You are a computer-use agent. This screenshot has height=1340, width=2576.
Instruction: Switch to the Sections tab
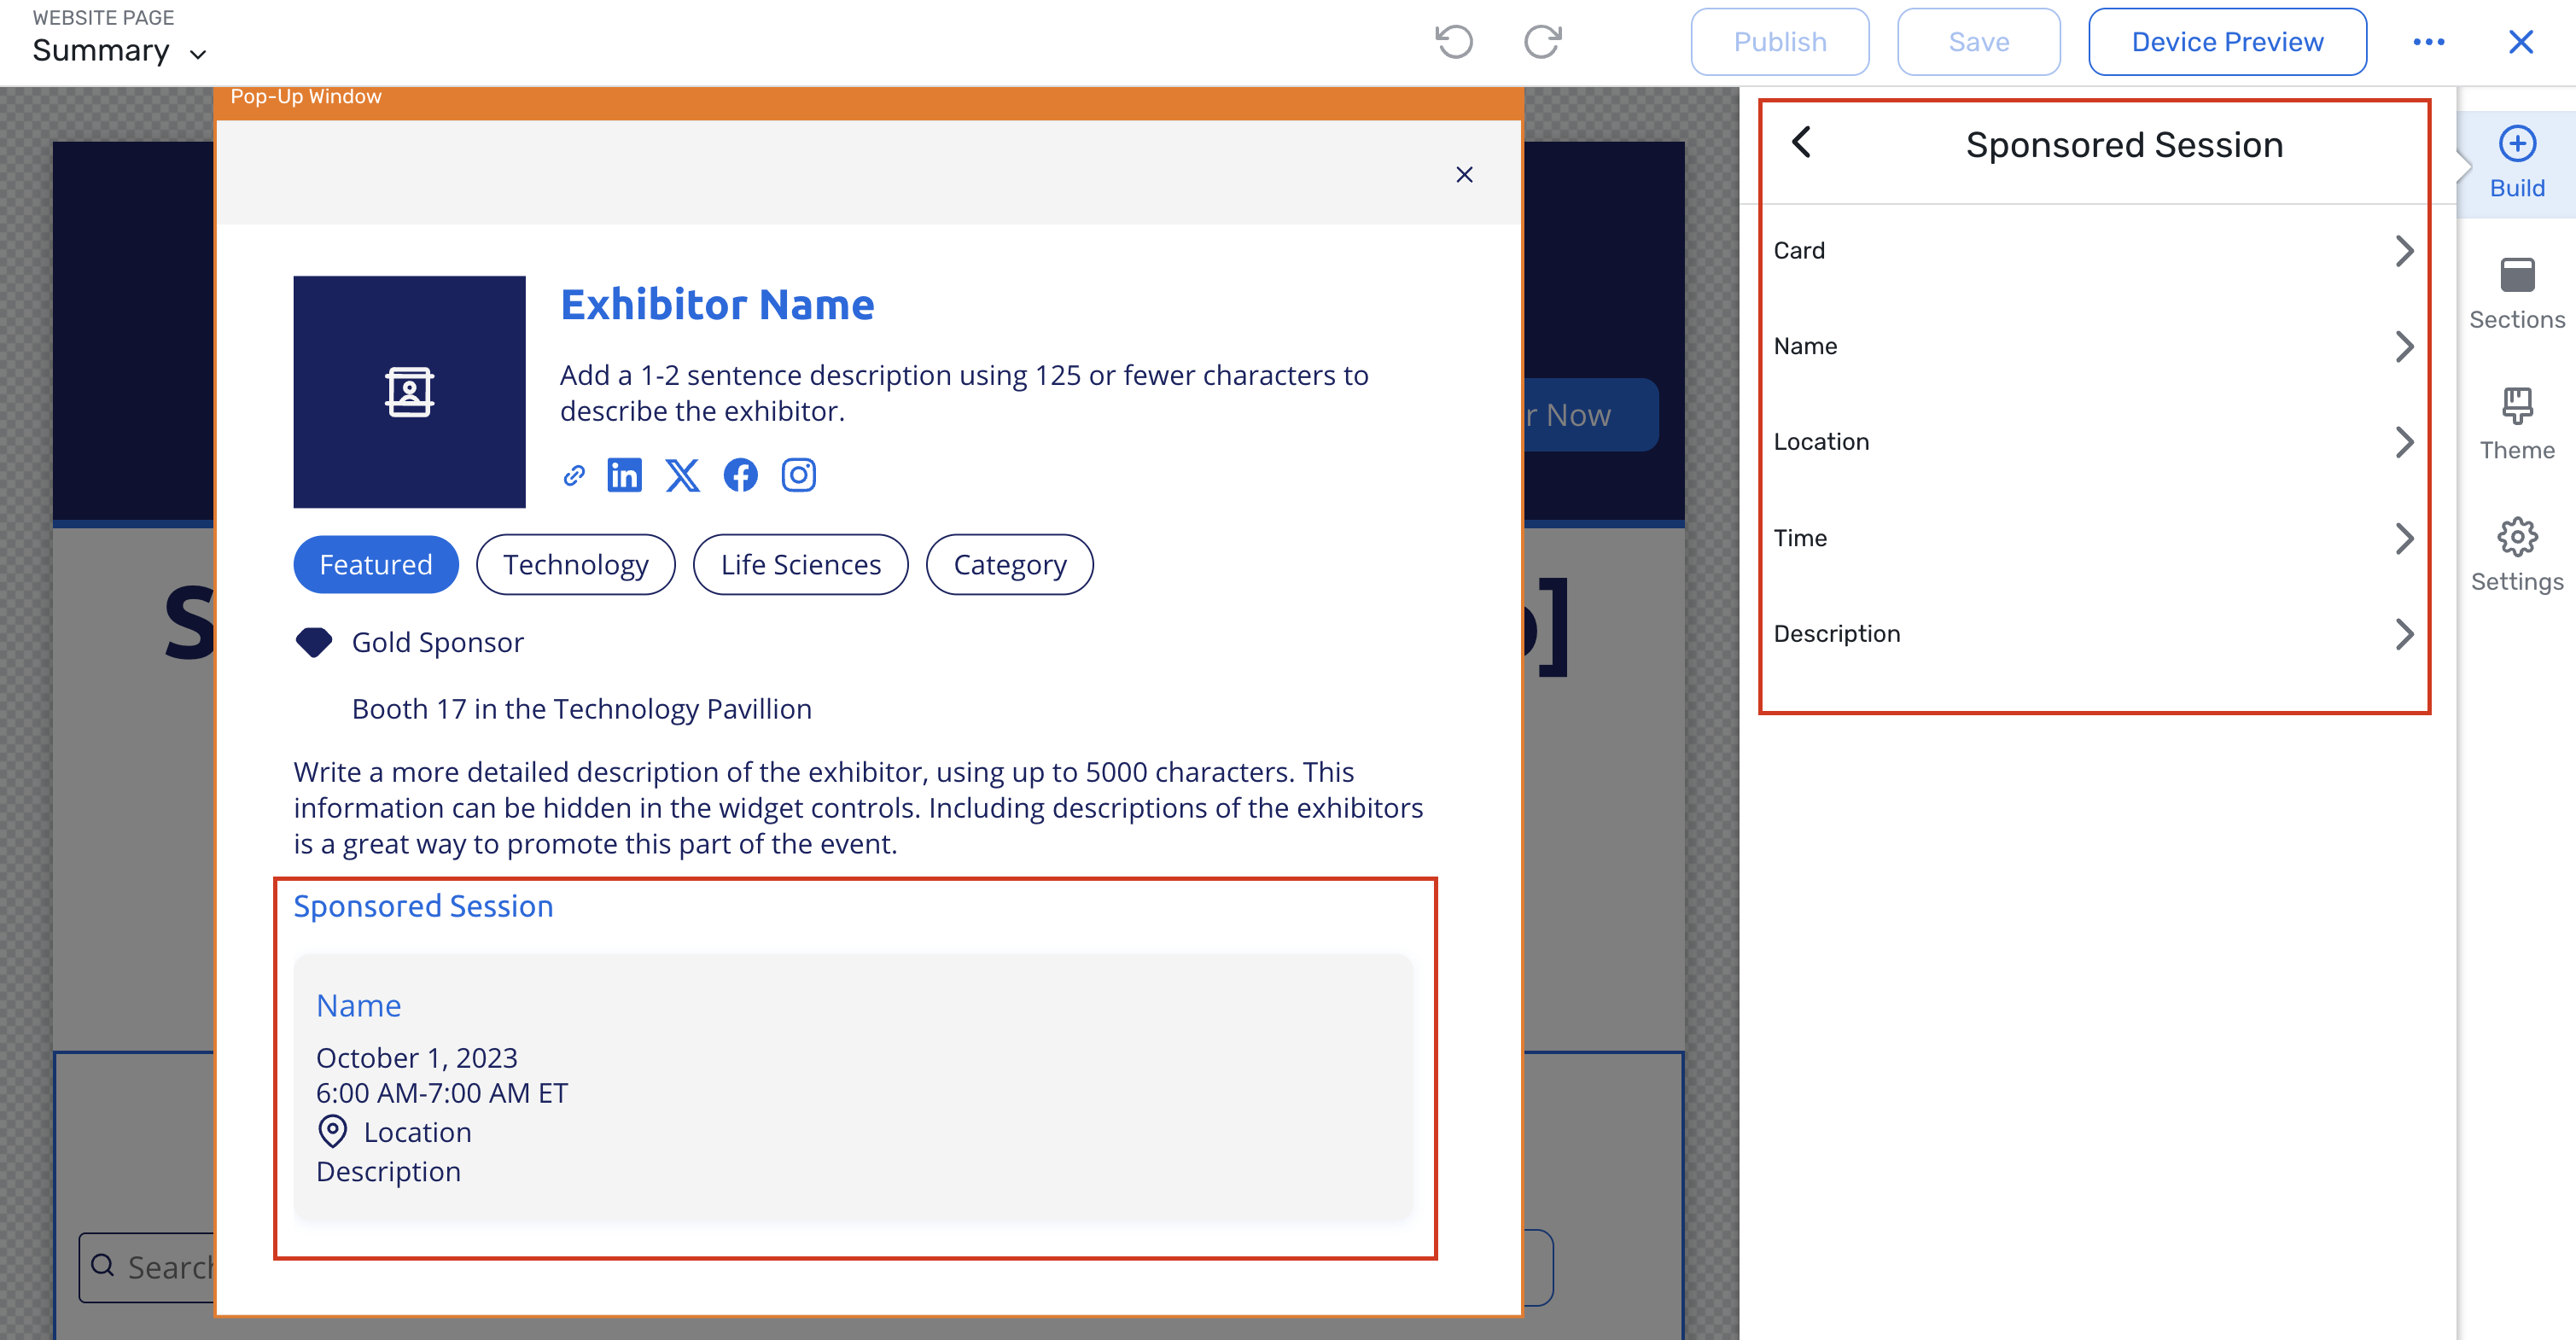click(x=2516, y=294)
